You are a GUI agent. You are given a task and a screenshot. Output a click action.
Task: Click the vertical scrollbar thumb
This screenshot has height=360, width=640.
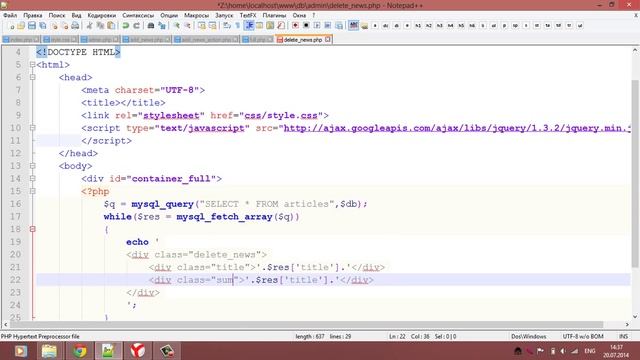click(x=635, y=173)
